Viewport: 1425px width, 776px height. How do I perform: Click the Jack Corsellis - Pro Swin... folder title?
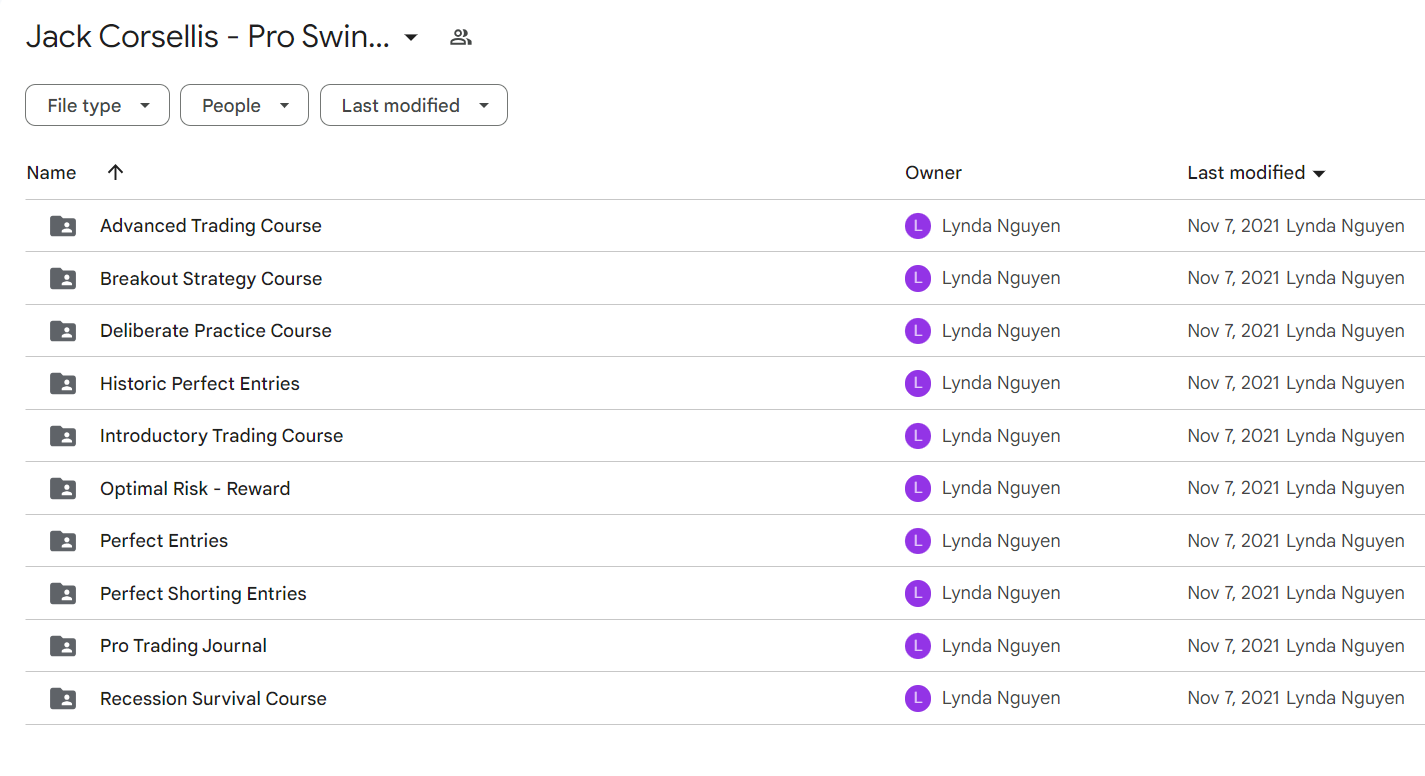[x=208, y=37]
